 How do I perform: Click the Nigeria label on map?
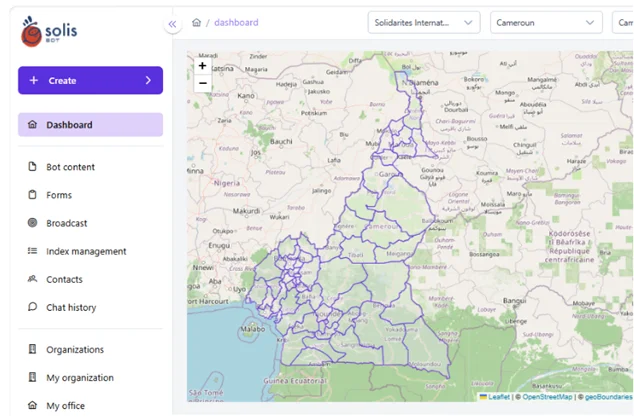(227, 183)
